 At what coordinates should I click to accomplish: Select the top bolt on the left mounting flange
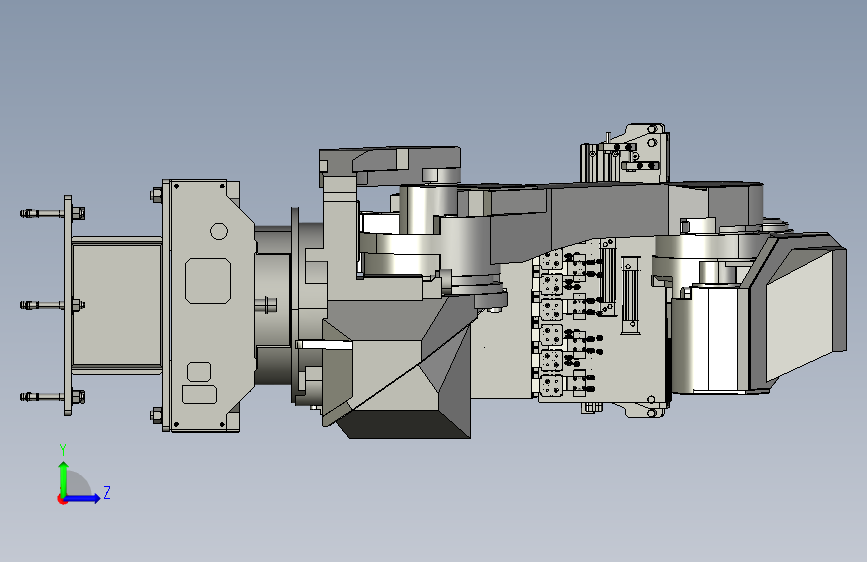tap(52, 213)
